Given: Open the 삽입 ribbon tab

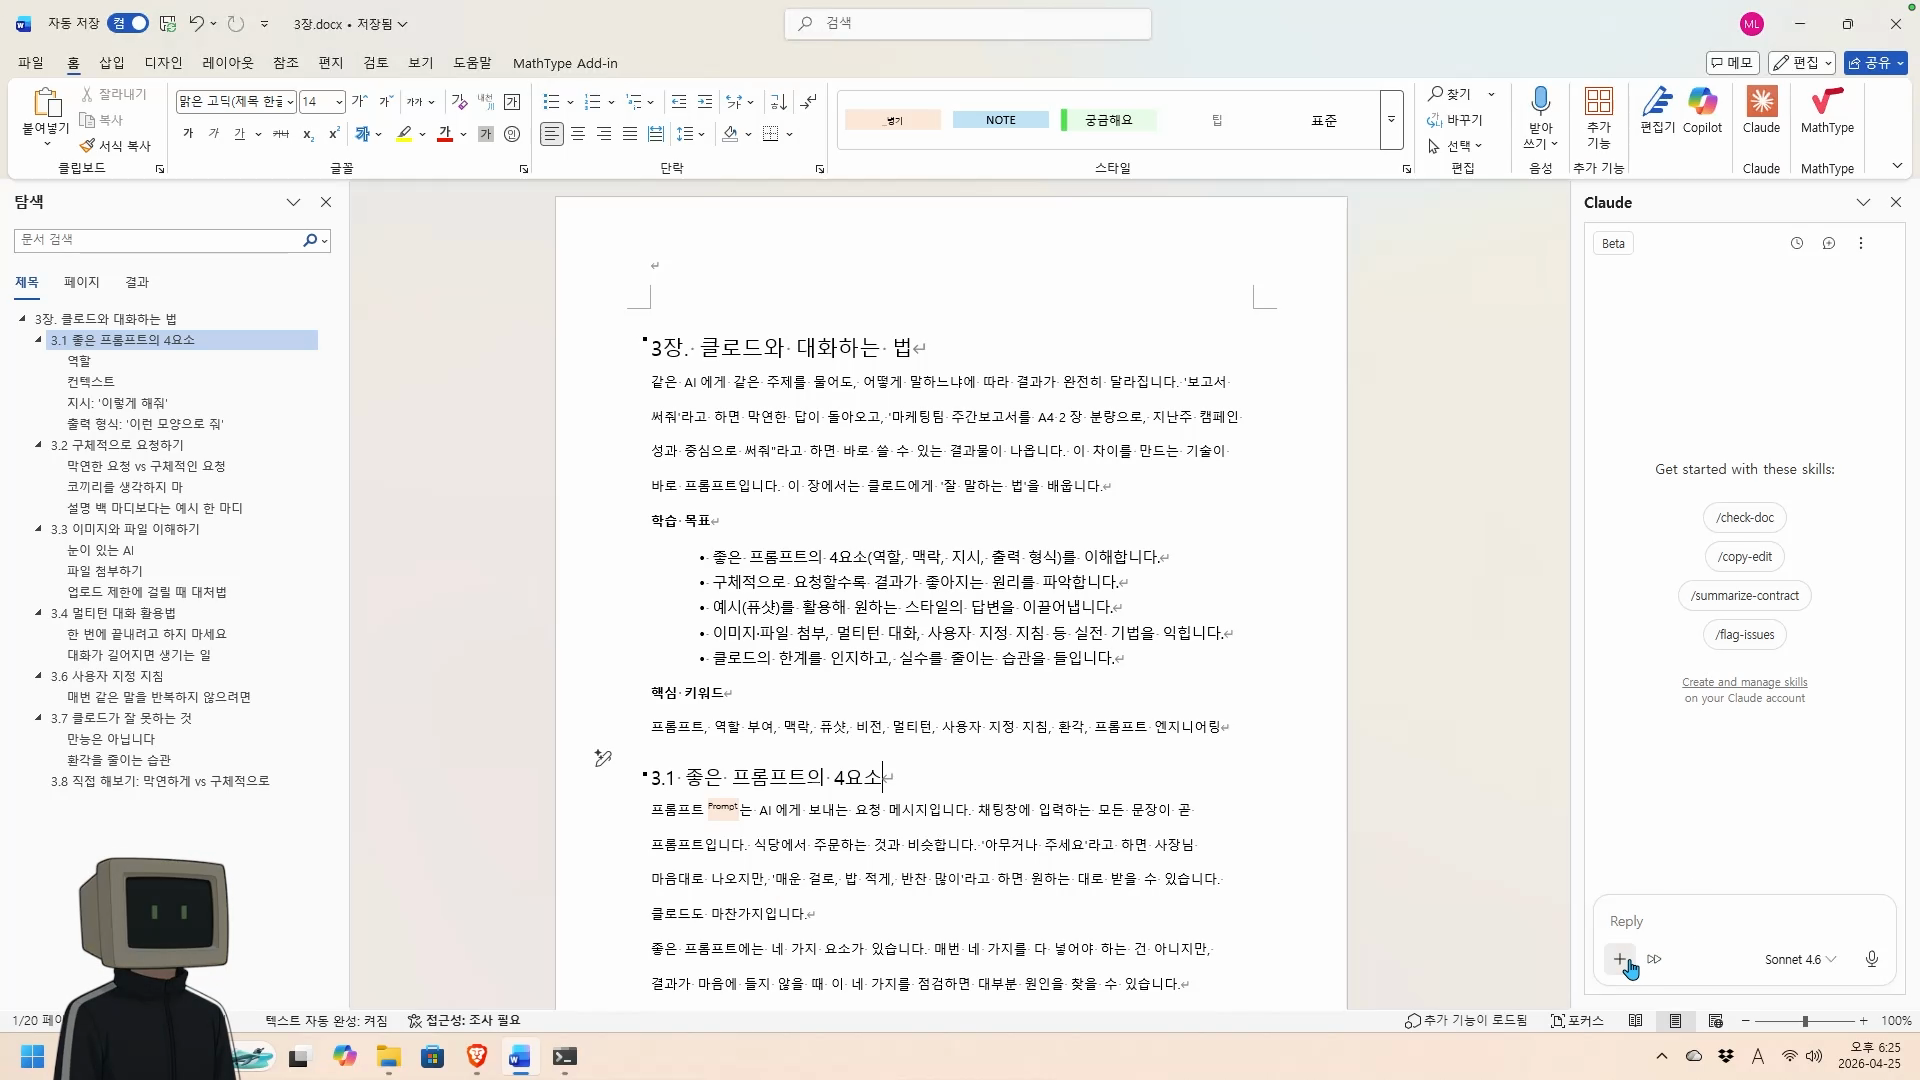Looking at the screenshot, I should click(x=112, y=63).
